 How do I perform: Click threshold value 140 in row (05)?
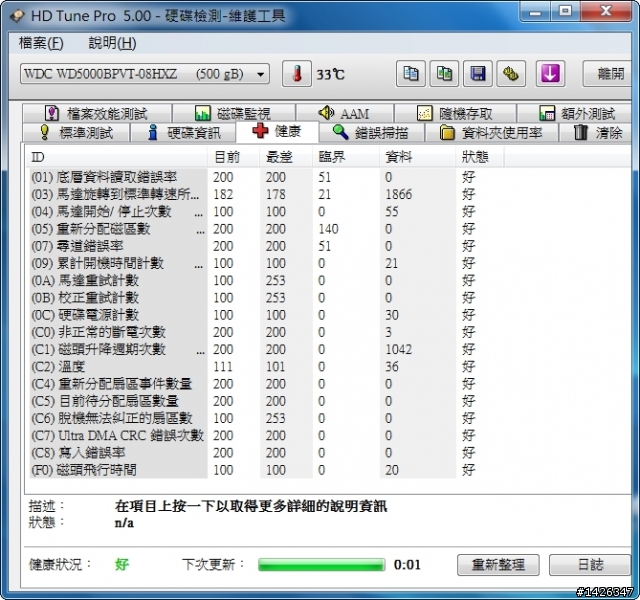pyautogui.click(x=328, y=229)
